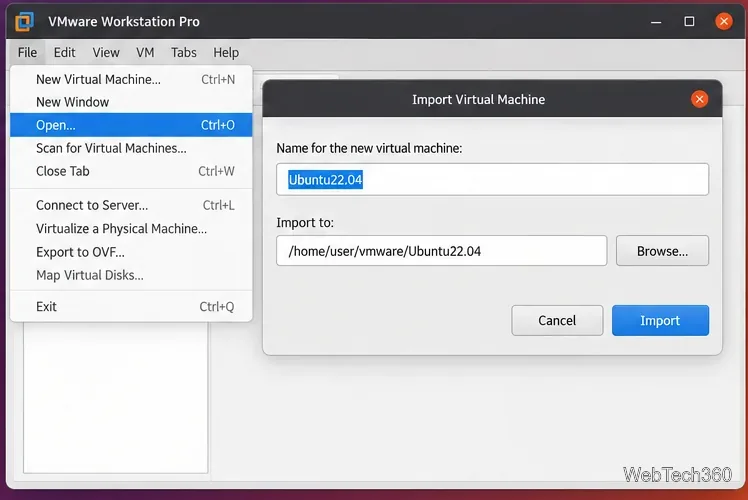
Task: Choose Close Tab menu entry
Action: (131, 171)
